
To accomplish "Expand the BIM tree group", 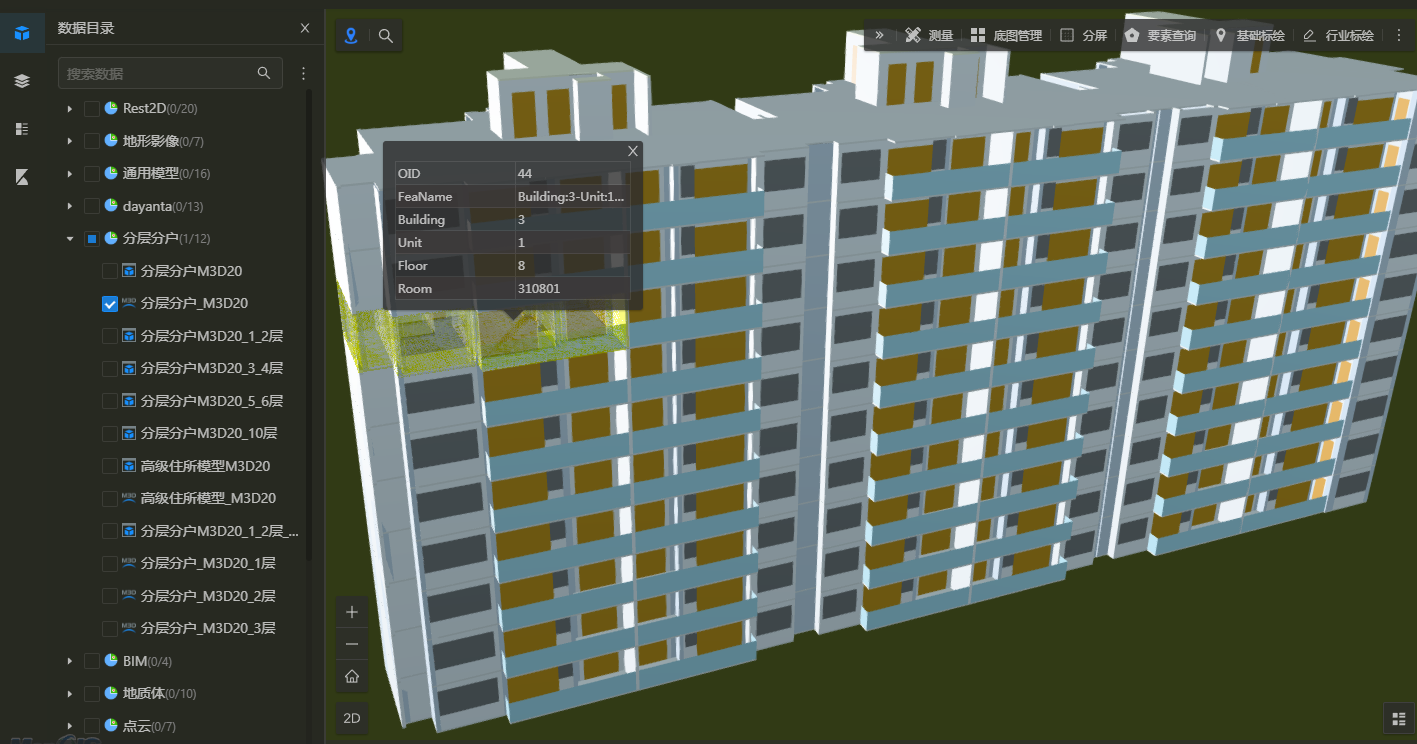I will (69, 661).
